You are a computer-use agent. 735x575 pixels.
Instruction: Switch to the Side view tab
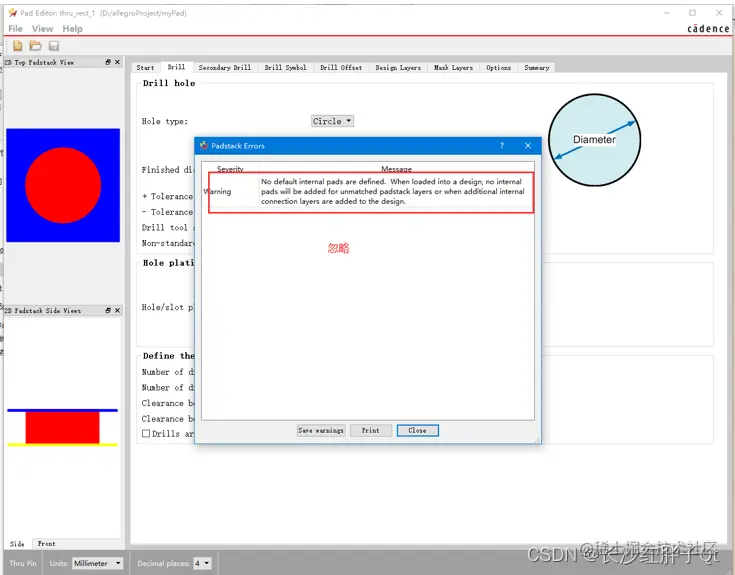[x=17, y=544]
